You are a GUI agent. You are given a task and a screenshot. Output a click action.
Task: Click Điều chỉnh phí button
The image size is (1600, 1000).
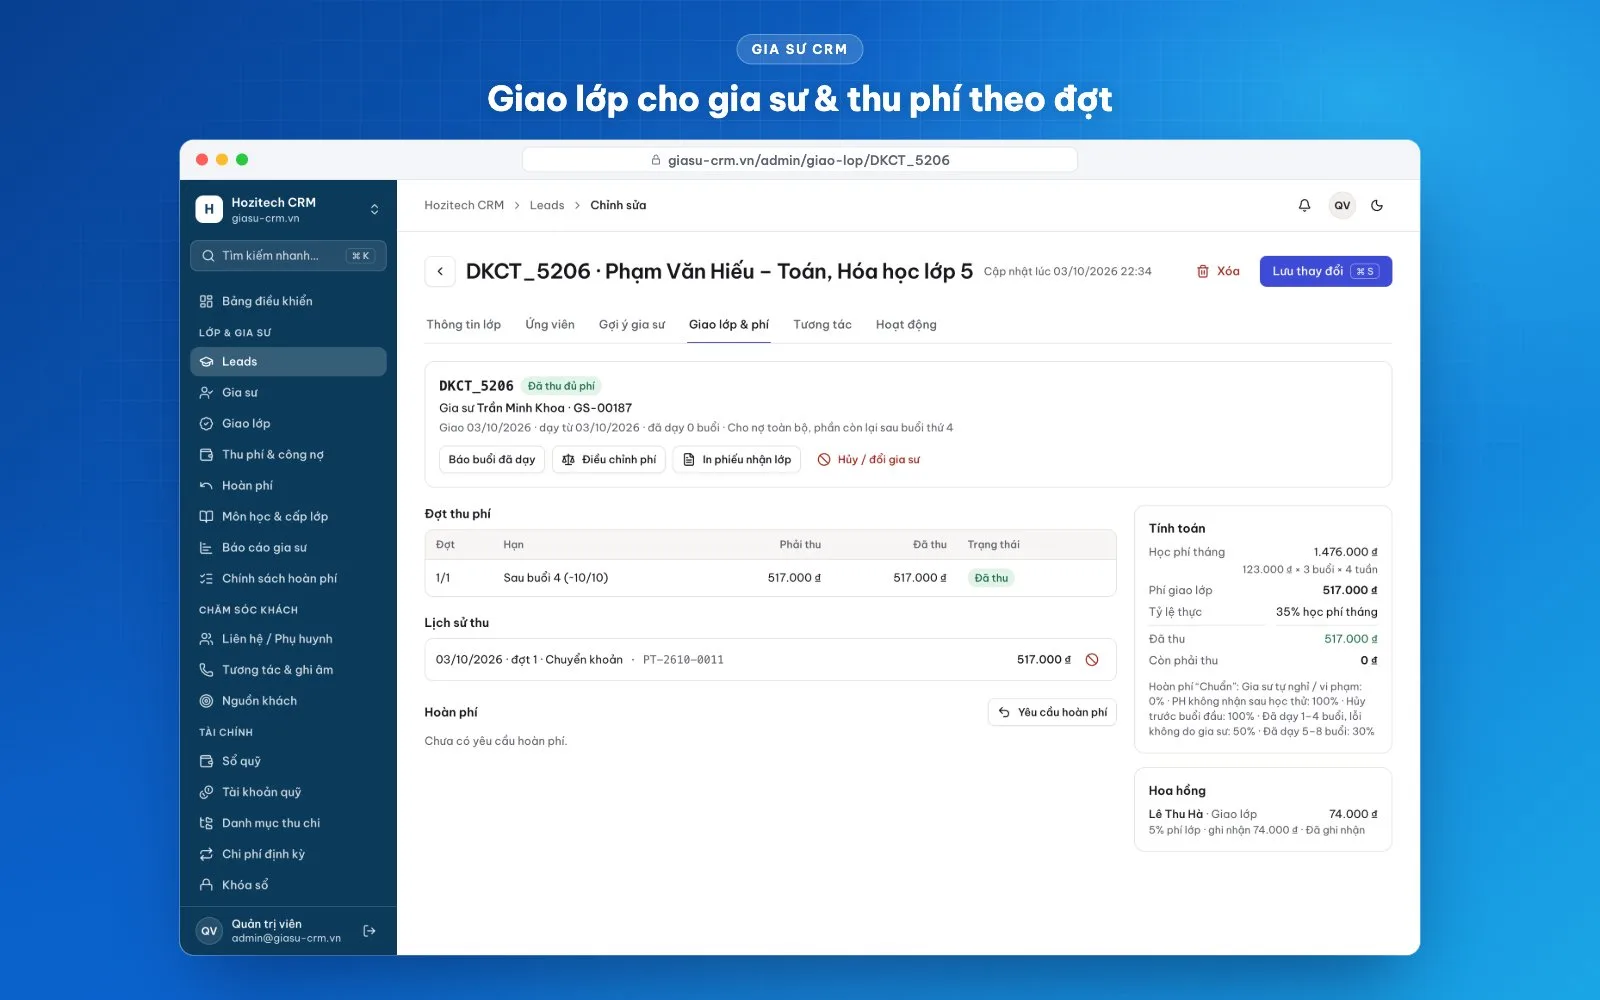click(609, 460)
